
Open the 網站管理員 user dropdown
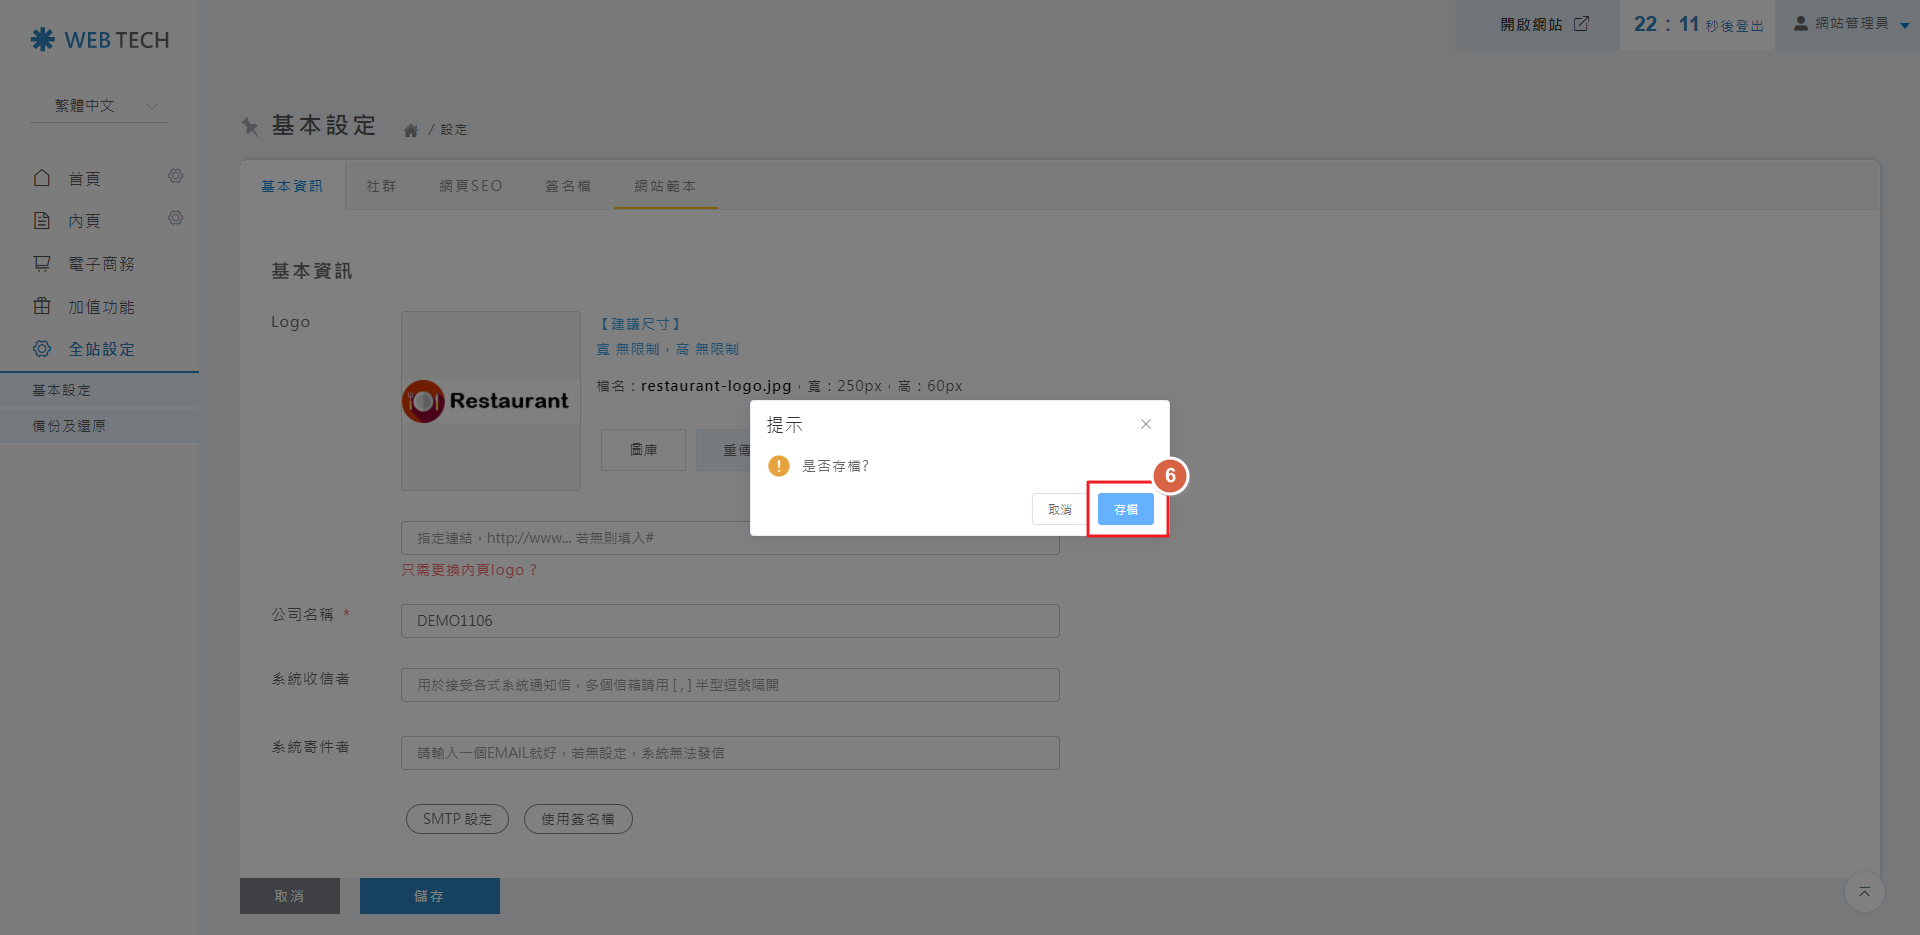(x=1851, y=24)
